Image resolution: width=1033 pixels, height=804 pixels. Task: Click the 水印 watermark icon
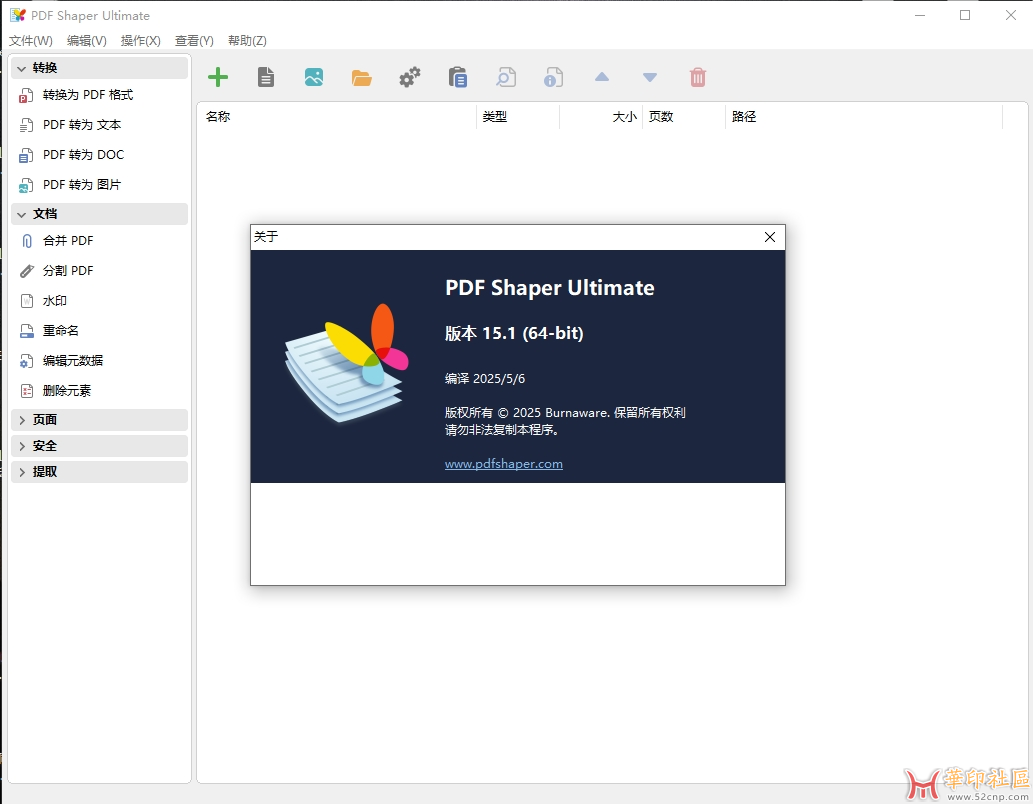pyautogui.click(x=26, y=301)
